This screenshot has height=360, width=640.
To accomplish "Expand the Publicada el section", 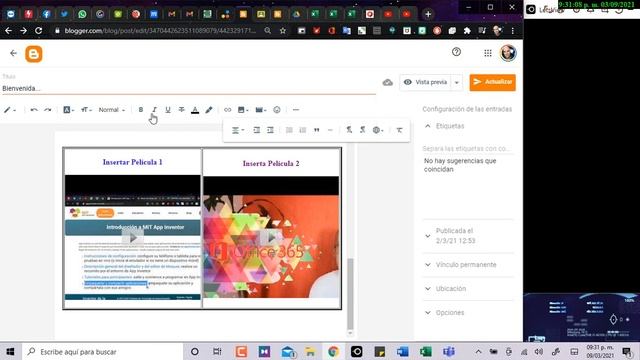I will 427,236.
